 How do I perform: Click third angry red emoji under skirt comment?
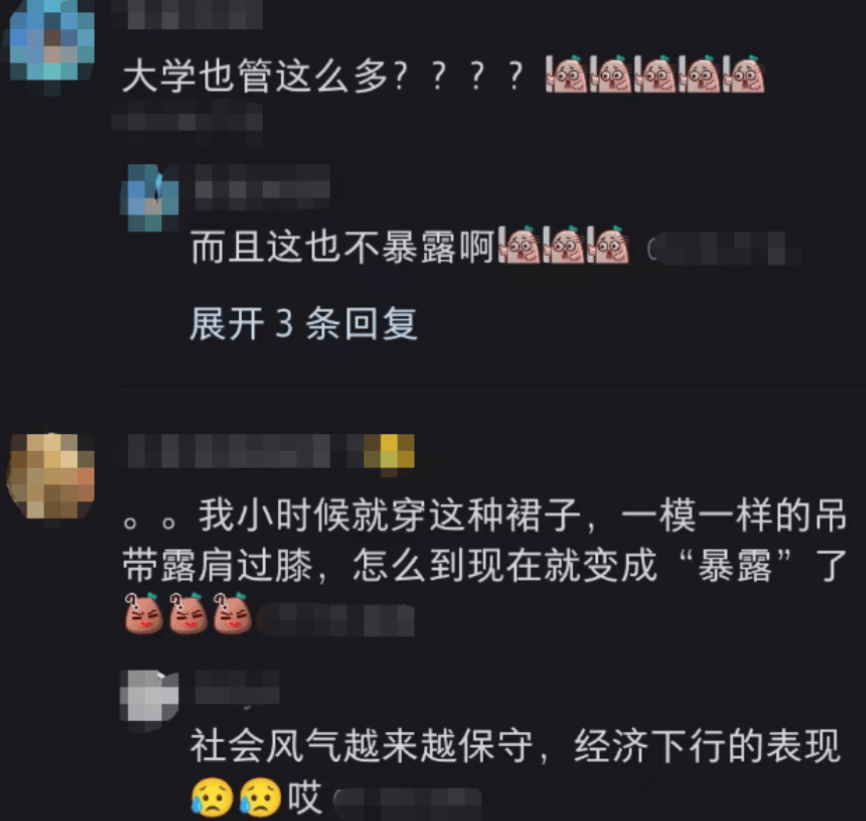[233, 613]
